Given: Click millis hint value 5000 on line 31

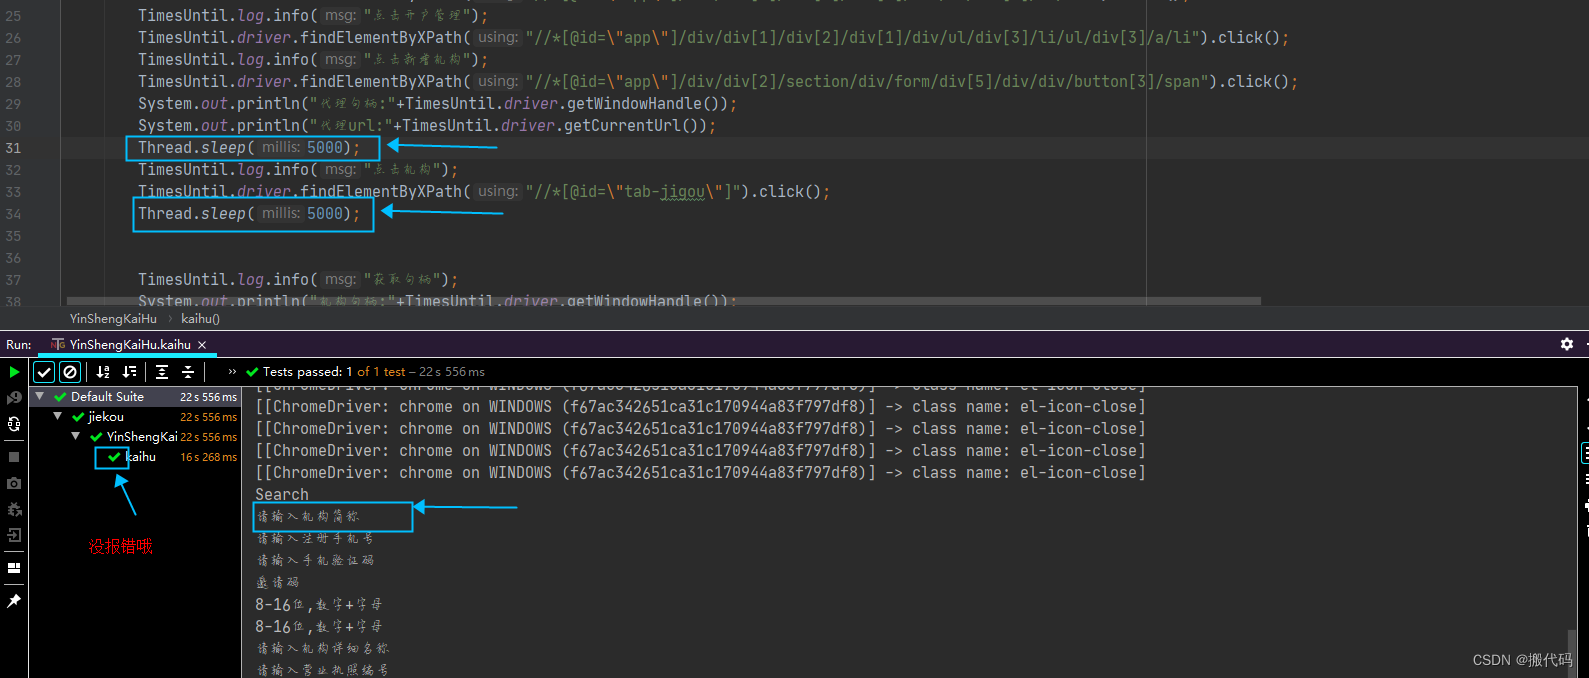Looking at the screenshot, I should pos(325,148).
